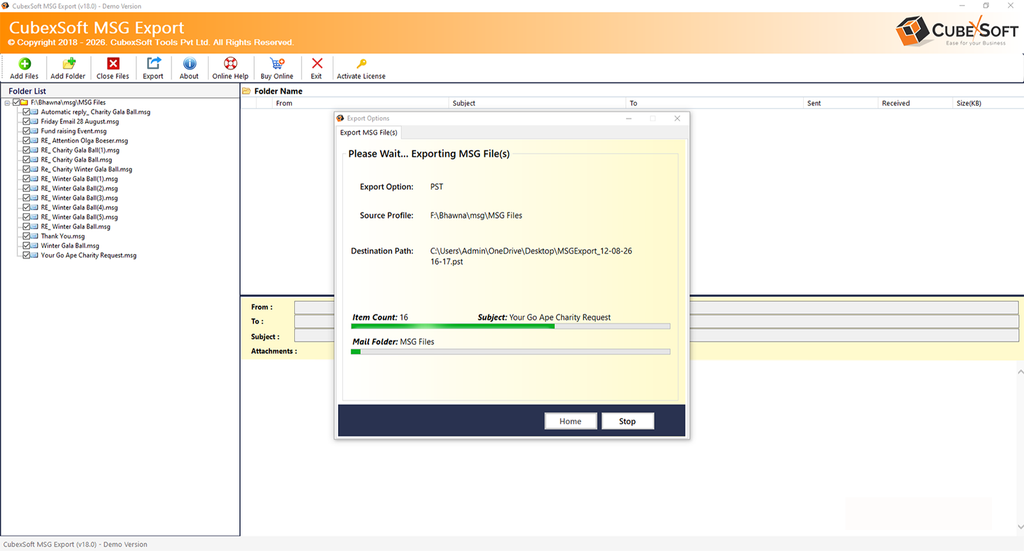Click the Export Options dialog title icon
The height and width of the screenshot is (551, 1024).
click(x=340, y=118)
